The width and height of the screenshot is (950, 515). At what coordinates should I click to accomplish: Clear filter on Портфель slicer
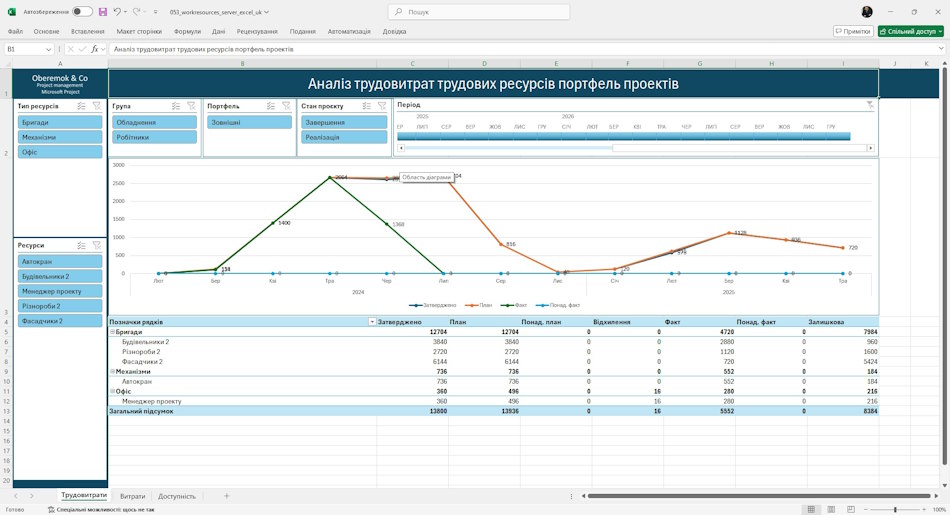(286, 106)
